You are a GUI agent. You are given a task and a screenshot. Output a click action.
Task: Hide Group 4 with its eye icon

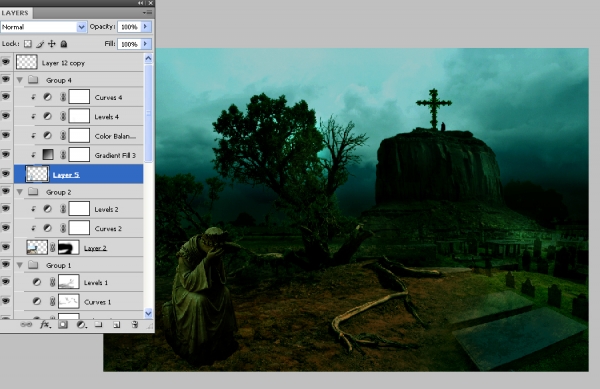click(6, 79)
